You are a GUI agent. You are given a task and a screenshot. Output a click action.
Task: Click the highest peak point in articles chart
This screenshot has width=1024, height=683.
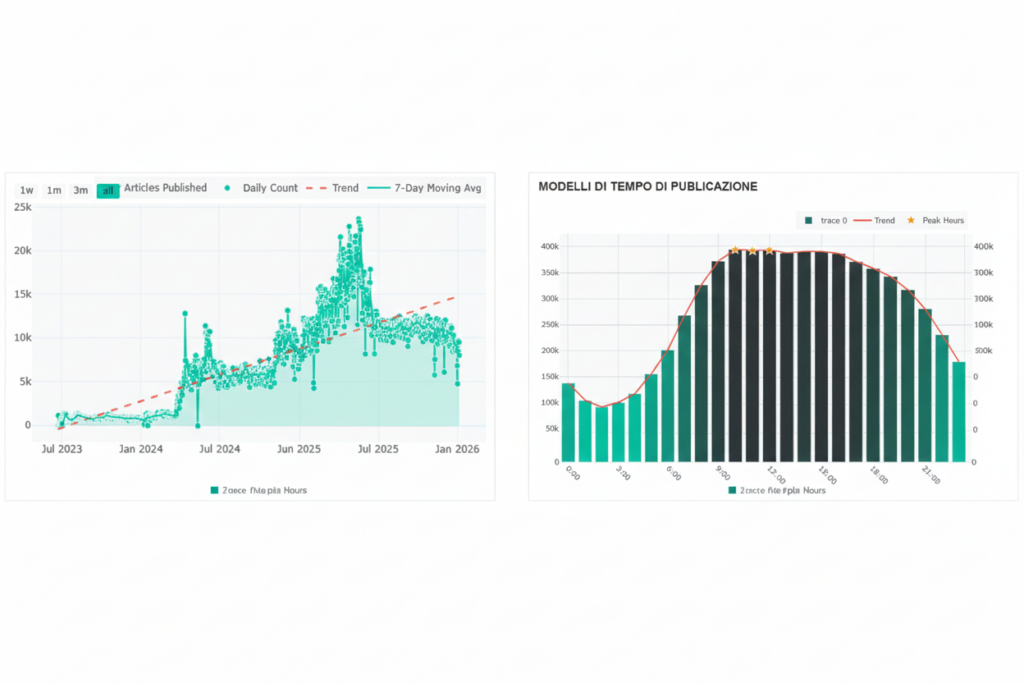[x=358, y=219]
